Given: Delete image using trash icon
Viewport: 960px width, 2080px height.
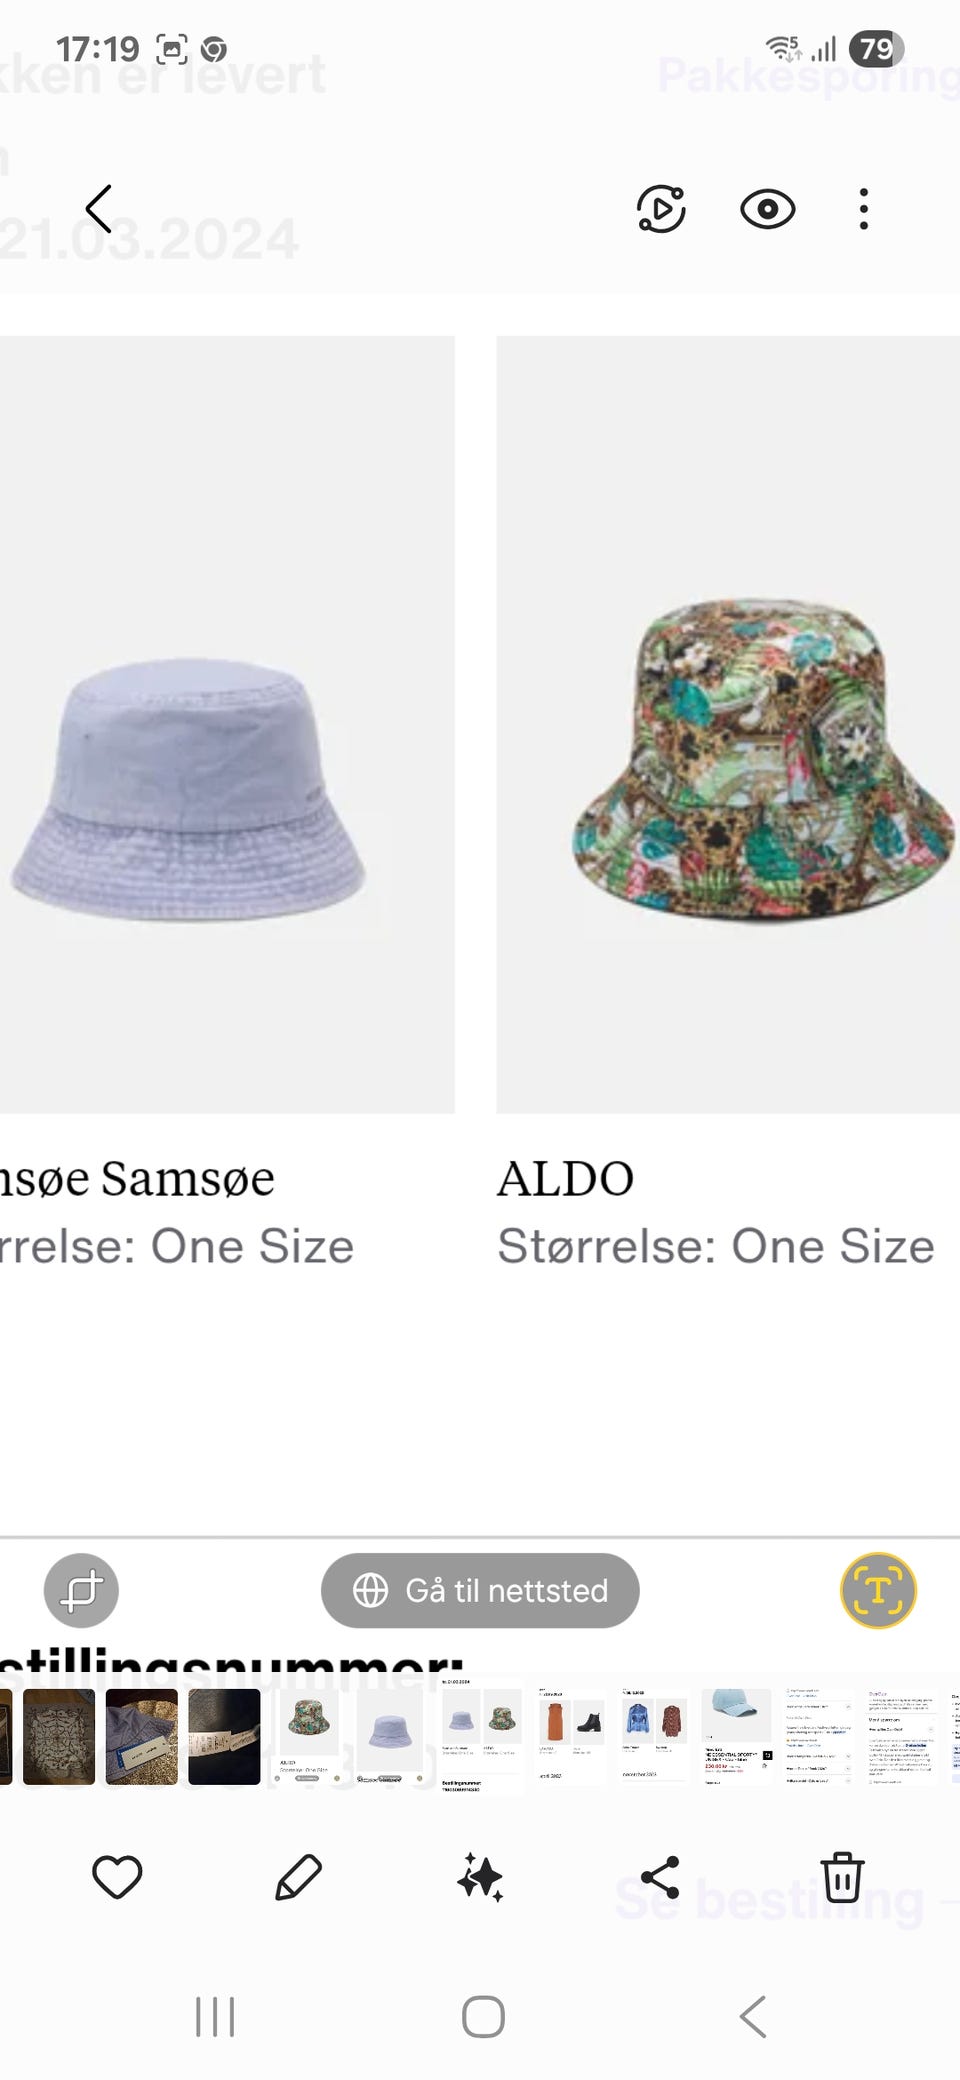Looking at the screenshot, I should pos(842,1877).
